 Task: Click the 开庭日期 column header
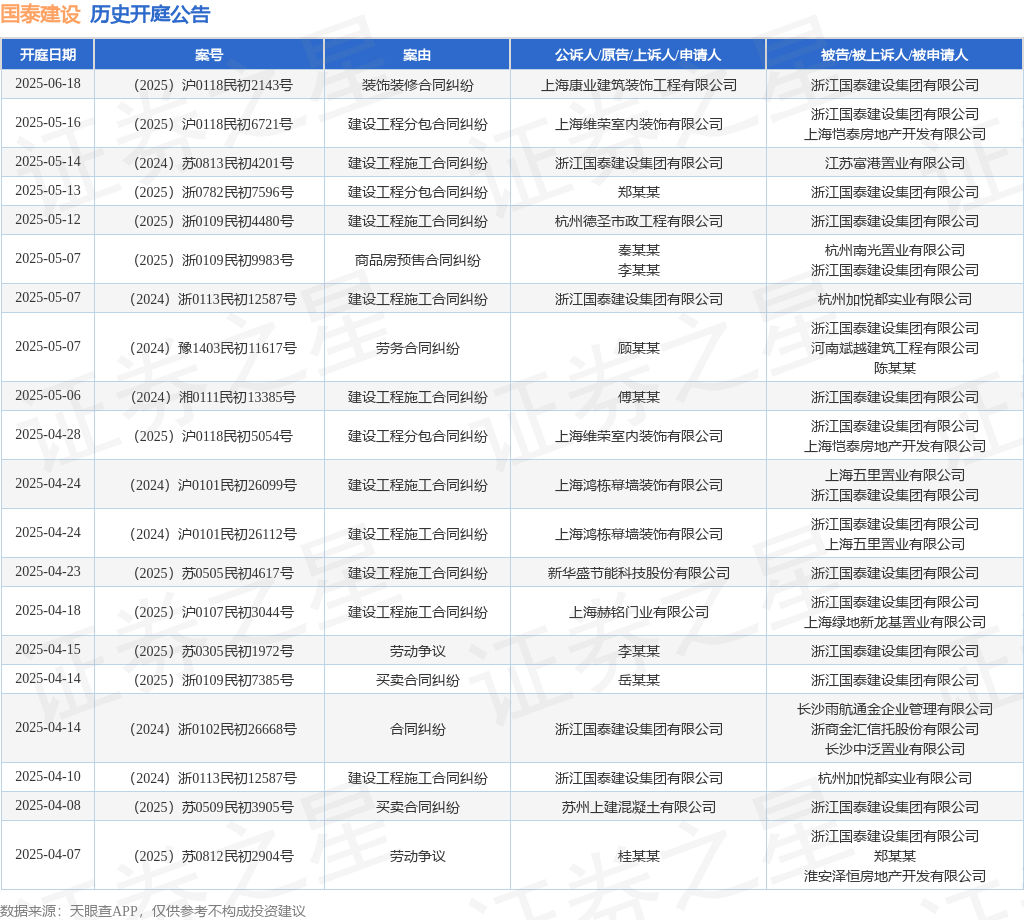pos(48,55)
